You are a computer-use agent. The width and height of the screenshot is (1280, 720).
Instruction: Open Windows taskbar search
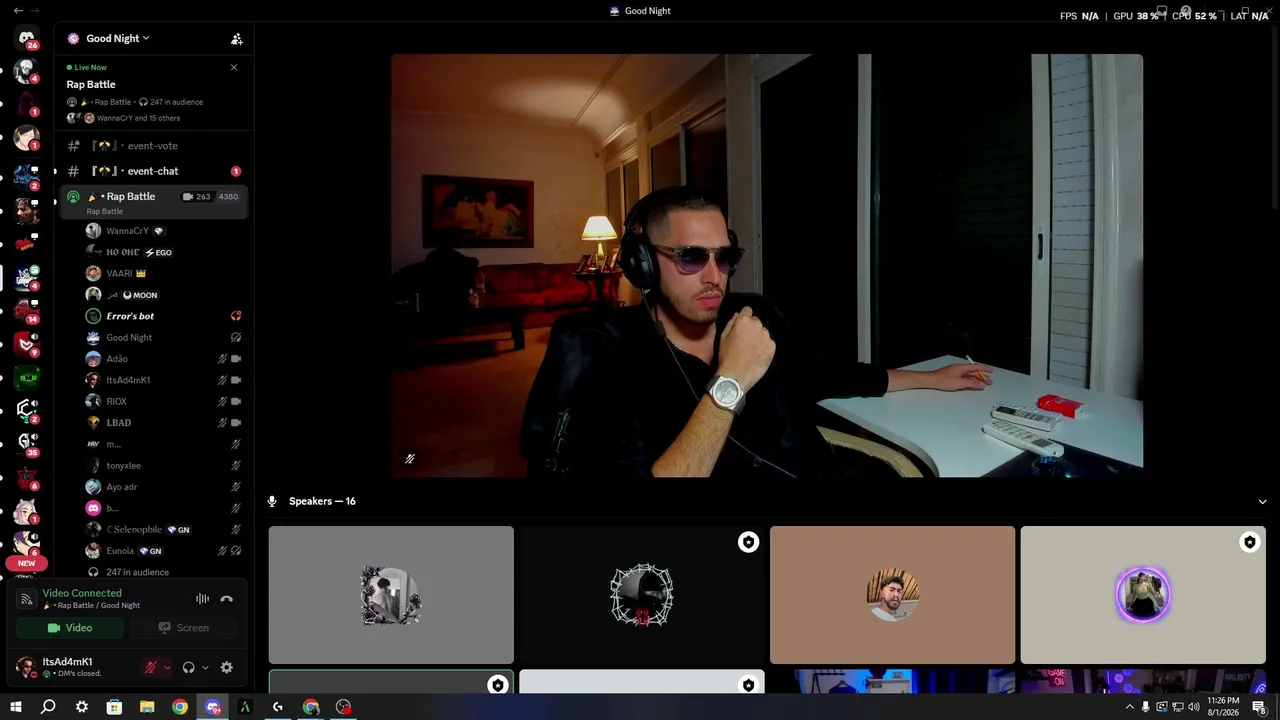(48, 707)
